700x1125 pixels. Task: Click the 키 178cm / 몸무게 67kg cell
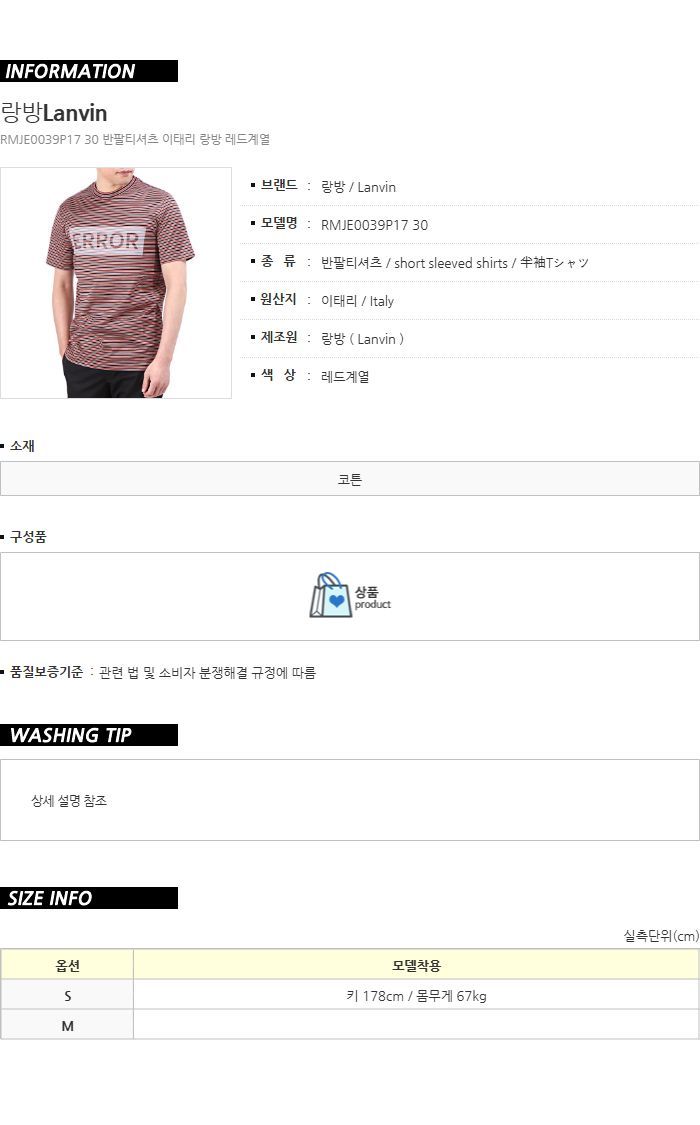coord(416,995)
